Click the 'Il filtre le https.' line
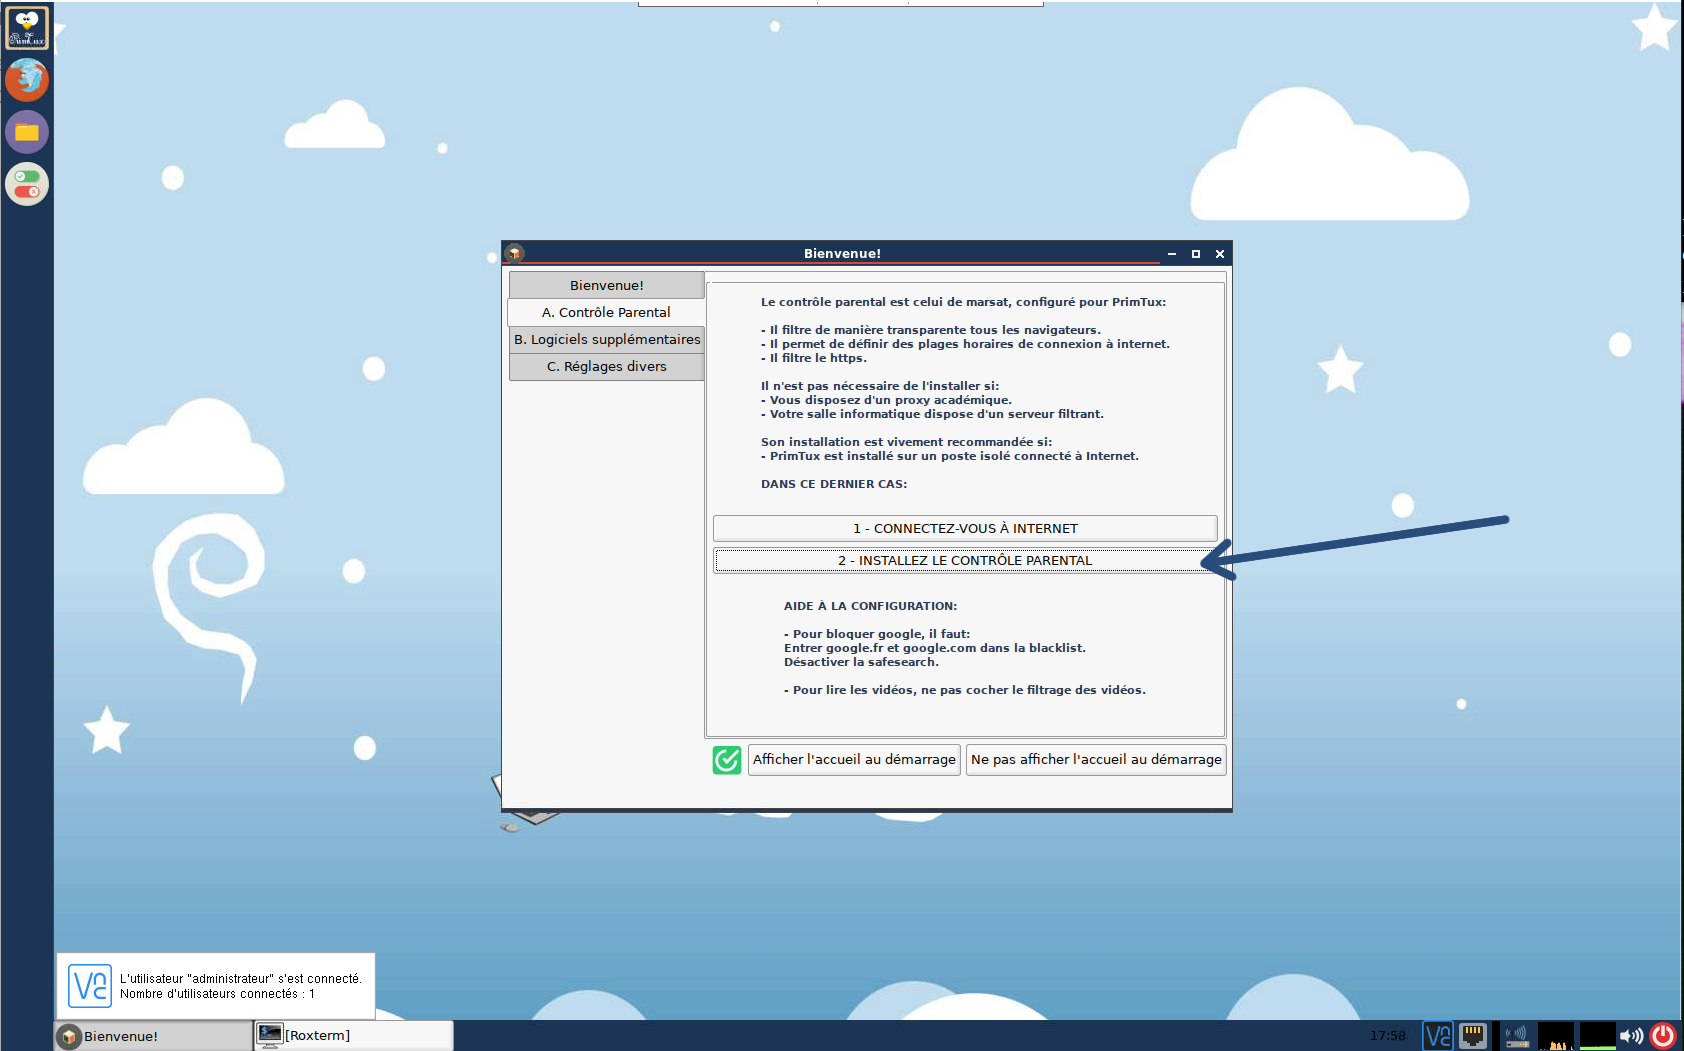Image resolution: width=1684 pixels, height=1051 pixels. click(814, 358)
